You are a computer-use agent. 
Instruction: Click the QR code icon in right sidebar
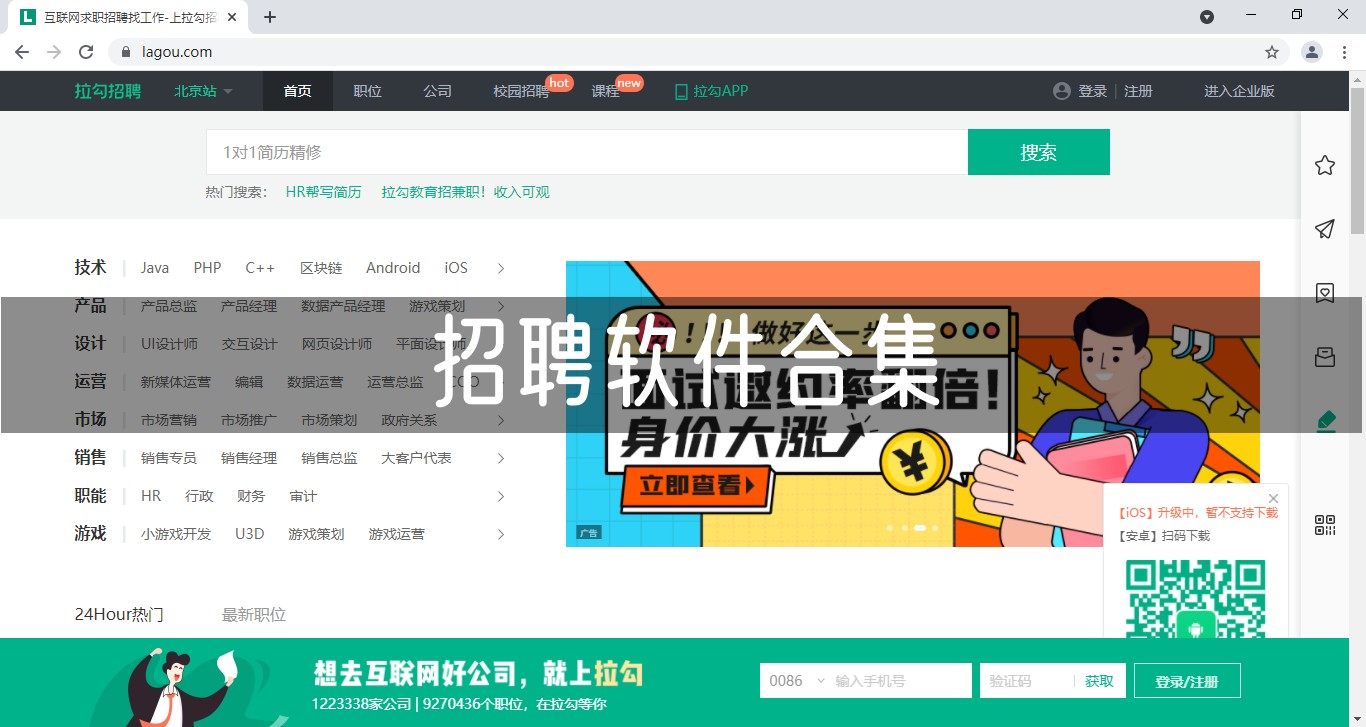pyautogui.click(x=1325, y=525)
